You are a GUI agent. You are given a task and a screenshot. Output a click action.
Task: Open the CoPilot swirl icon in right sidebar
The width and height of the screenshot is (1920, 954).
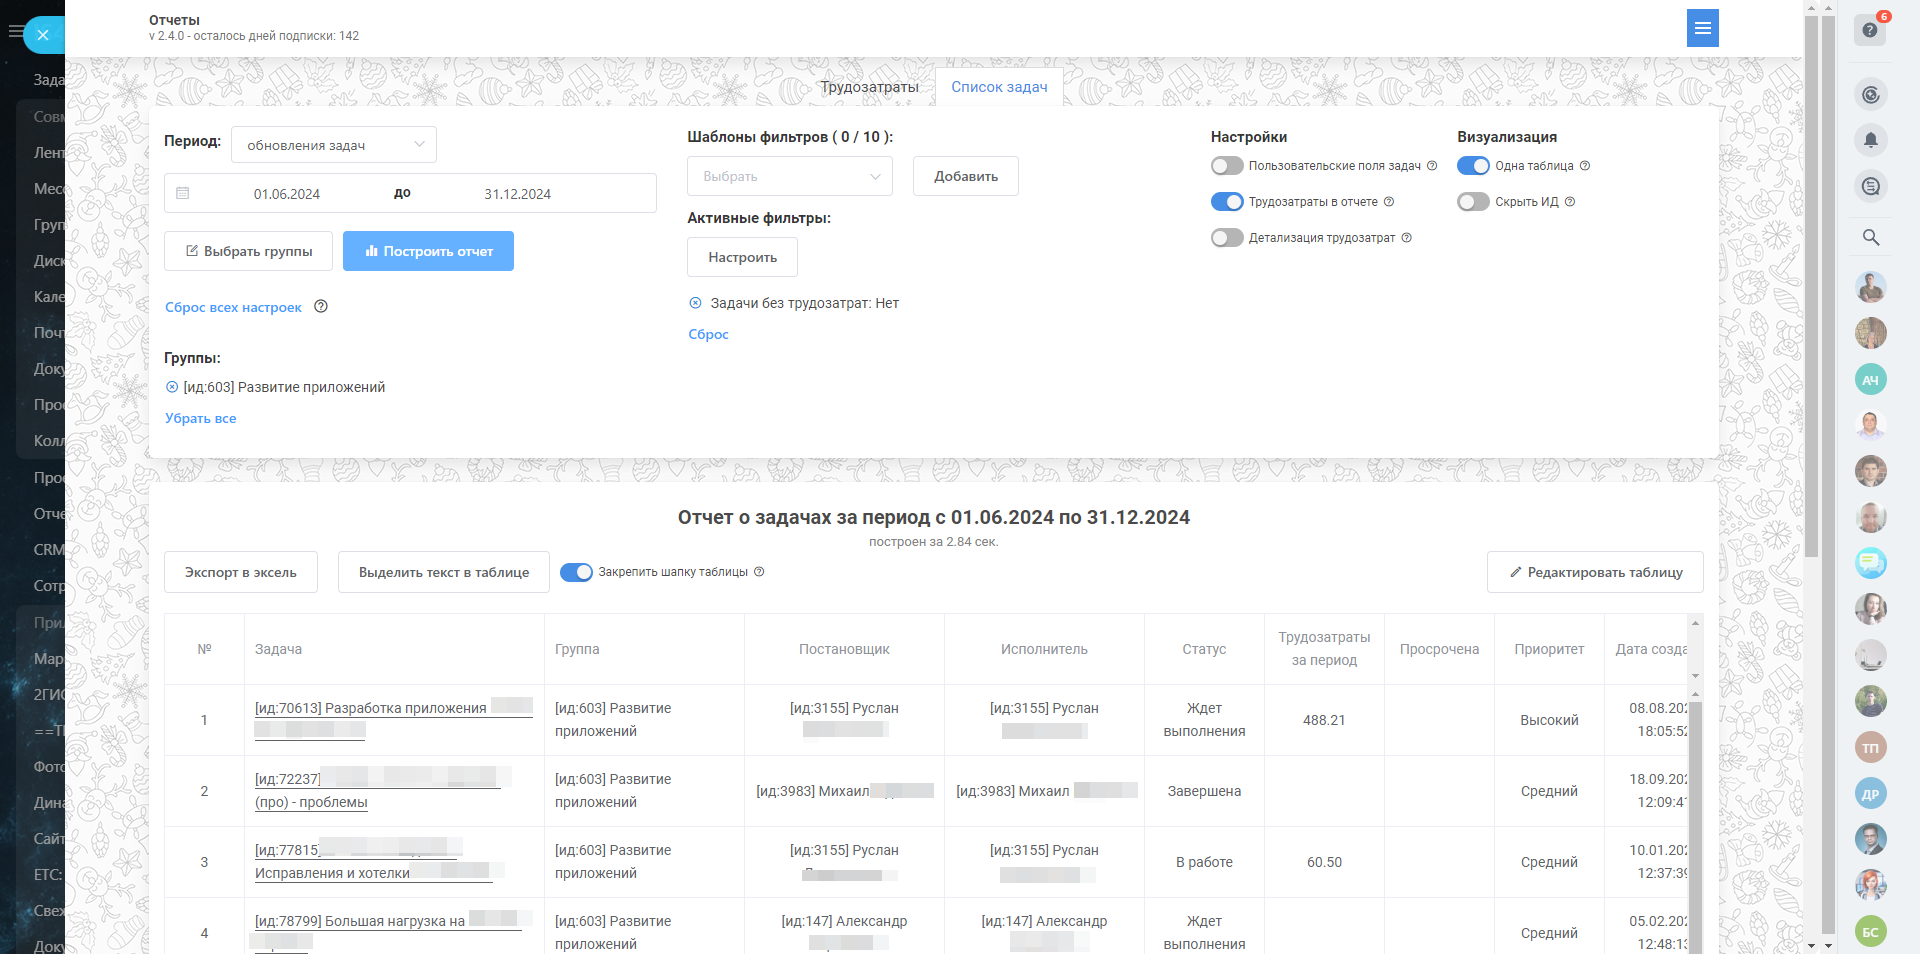pyautogui.click(x=1871, y=95)
